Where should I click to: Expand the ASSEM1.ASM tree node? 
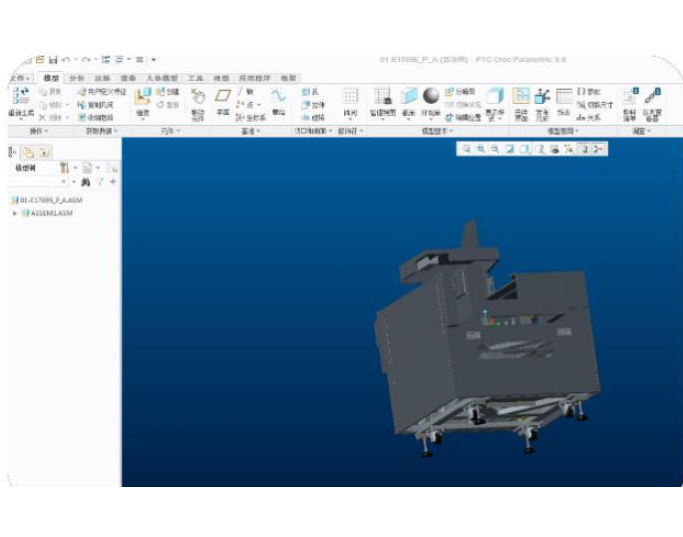point(14,213)
